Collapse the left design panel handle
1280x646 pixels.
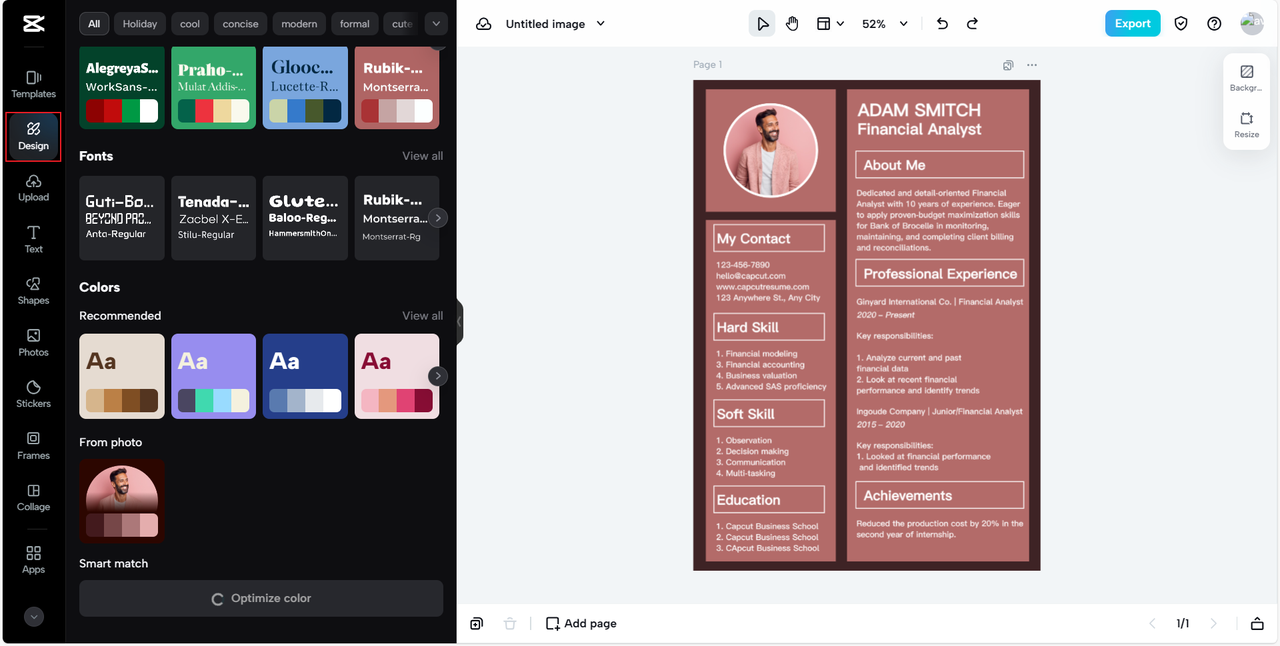(x=459, y=321)
